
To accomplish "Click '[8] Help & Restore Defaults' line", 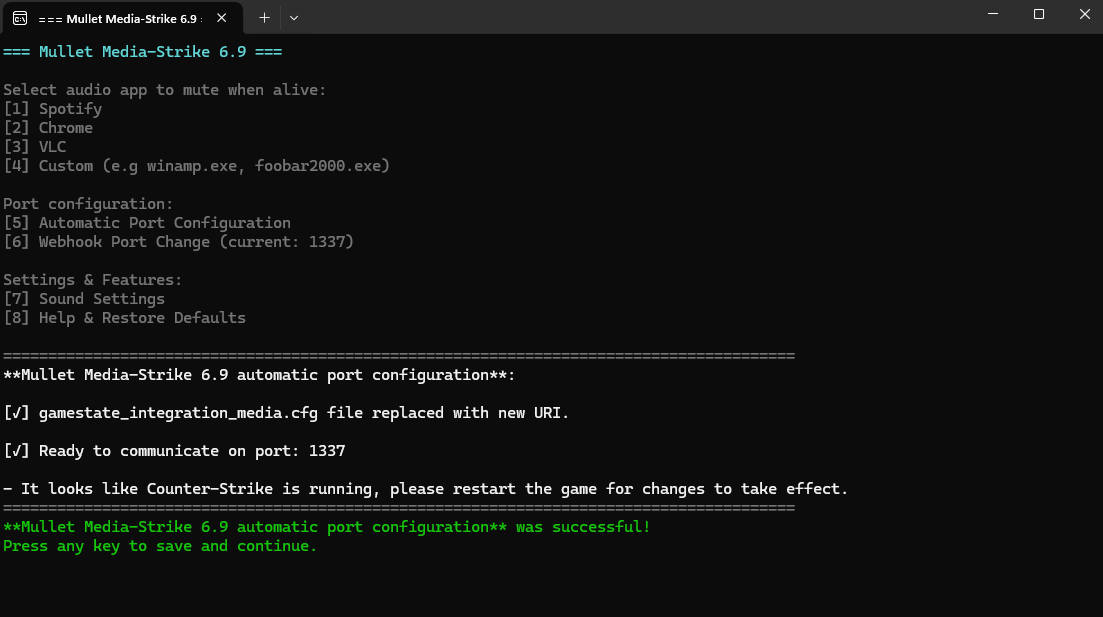I will [125, 318].
